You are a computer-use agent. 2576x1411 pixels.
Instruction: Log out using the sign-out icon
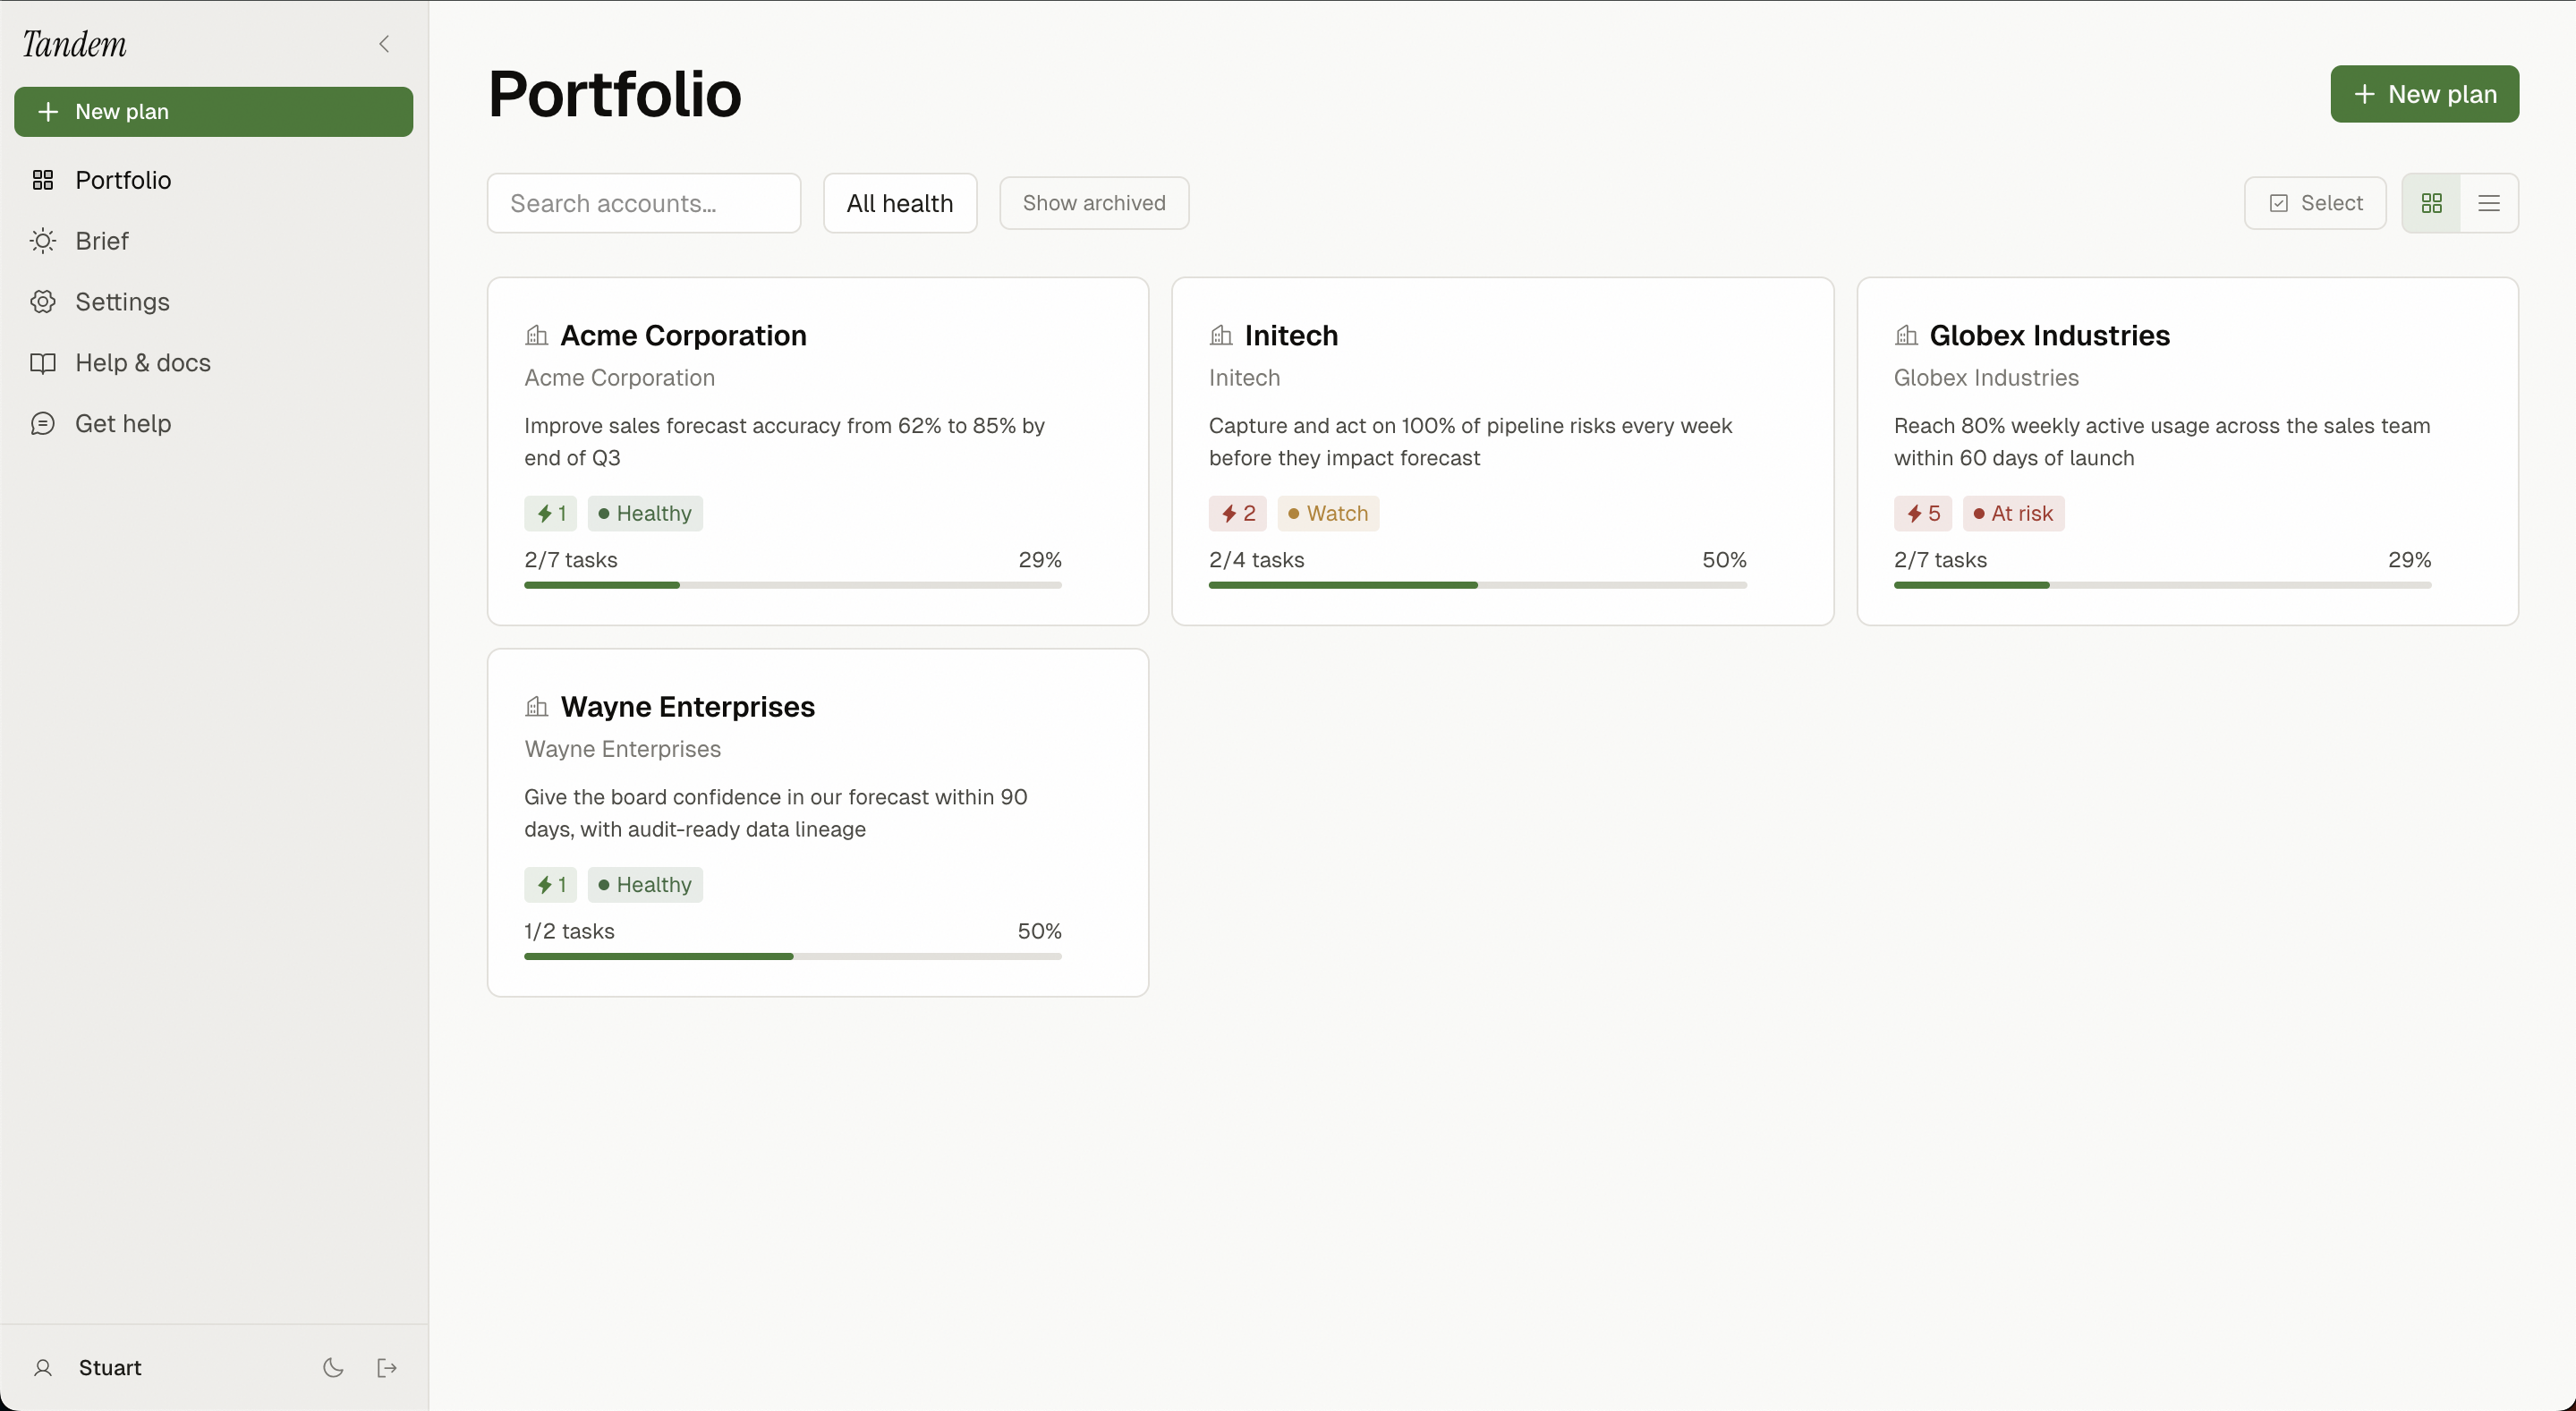pos(387,1367)
